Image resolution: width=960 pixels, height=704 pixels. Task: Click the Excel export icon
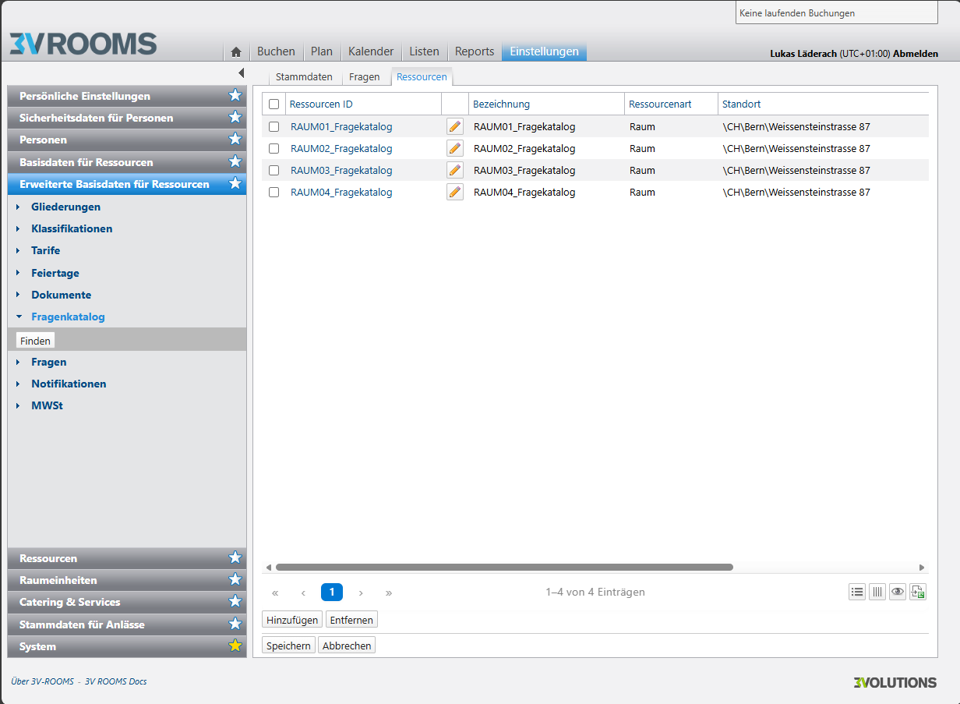[918, 592]
